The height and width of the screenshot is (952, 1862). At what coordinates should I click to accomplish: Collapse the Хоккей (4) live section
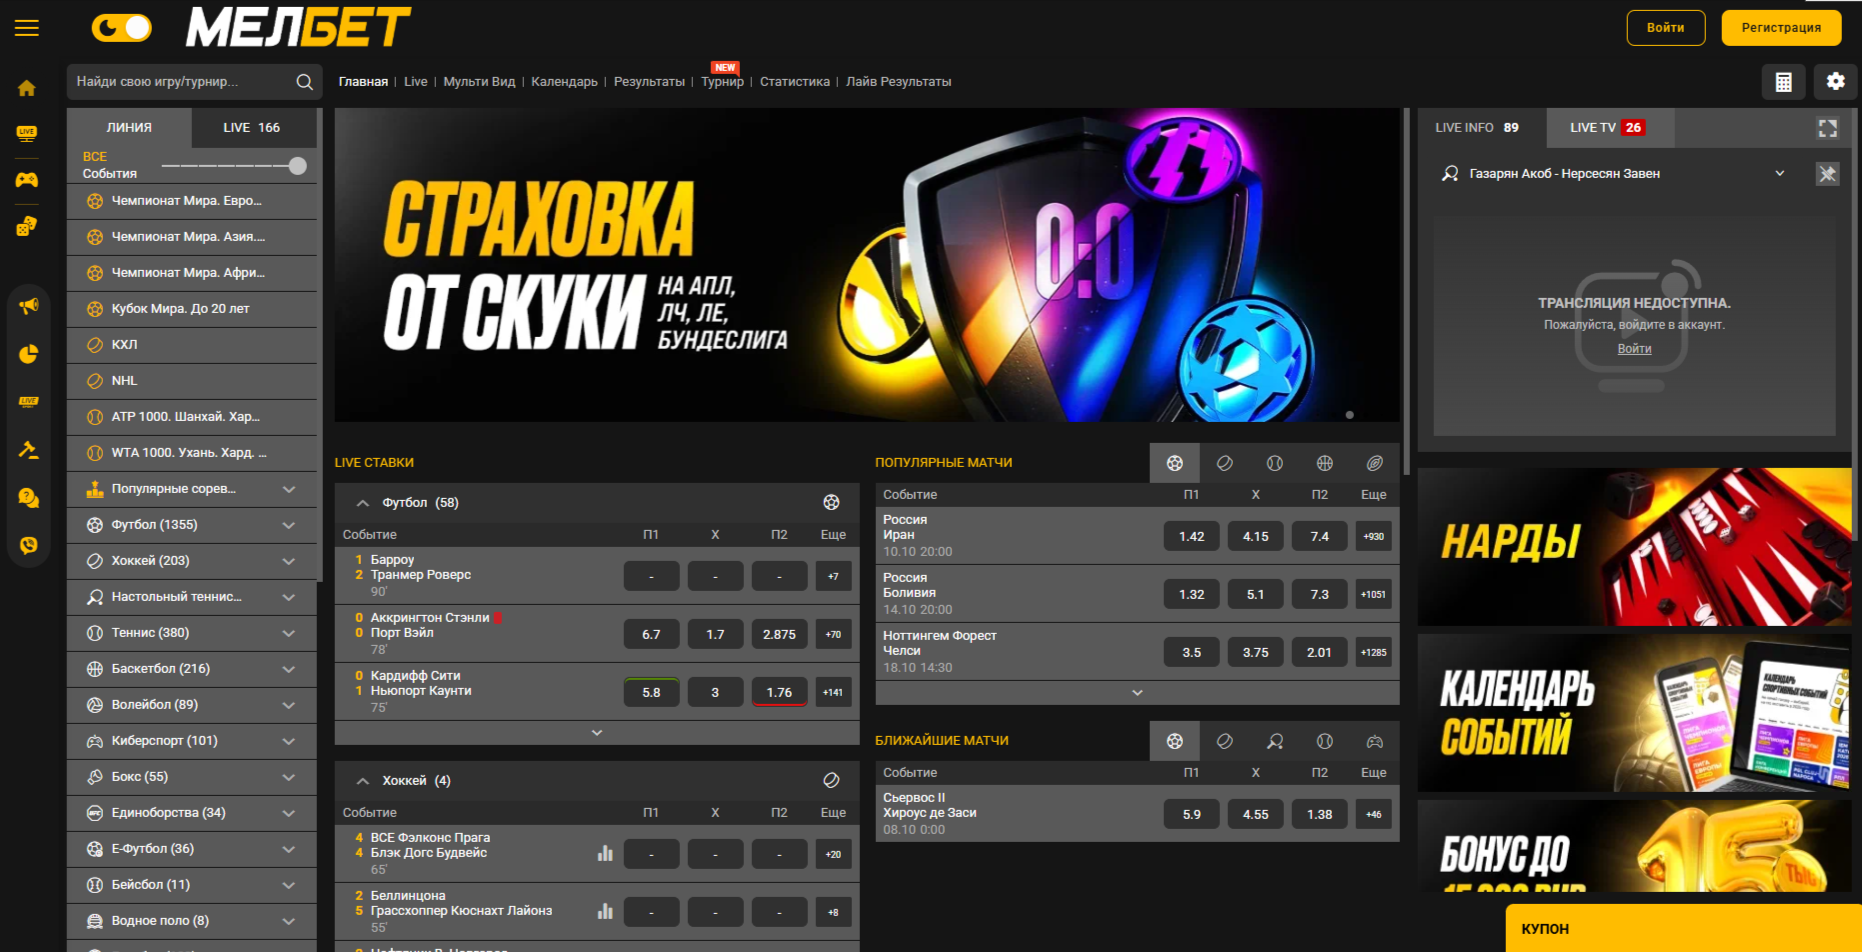point(363,781)
